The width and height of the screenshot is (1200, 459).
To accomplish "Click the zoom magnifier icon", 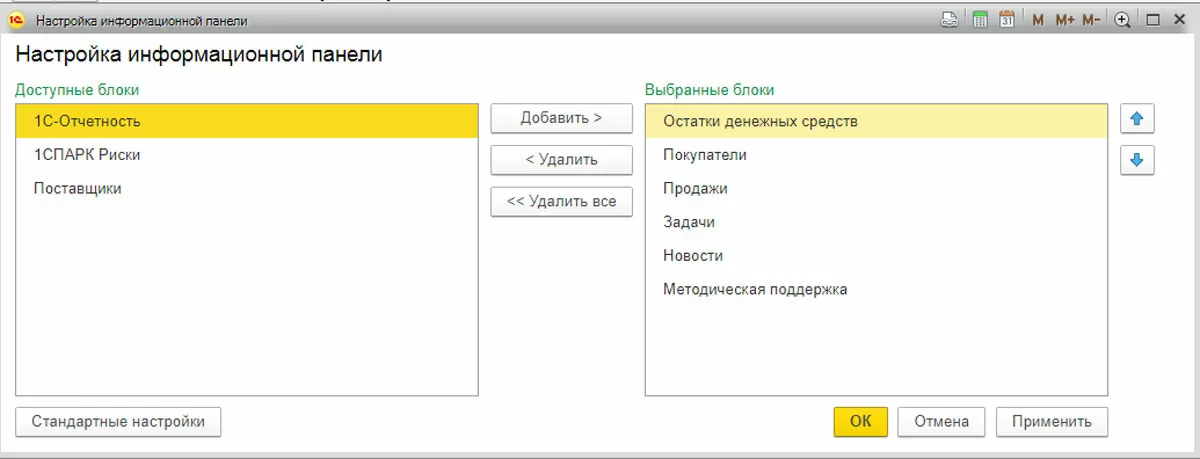I will tap(1123, 20).
